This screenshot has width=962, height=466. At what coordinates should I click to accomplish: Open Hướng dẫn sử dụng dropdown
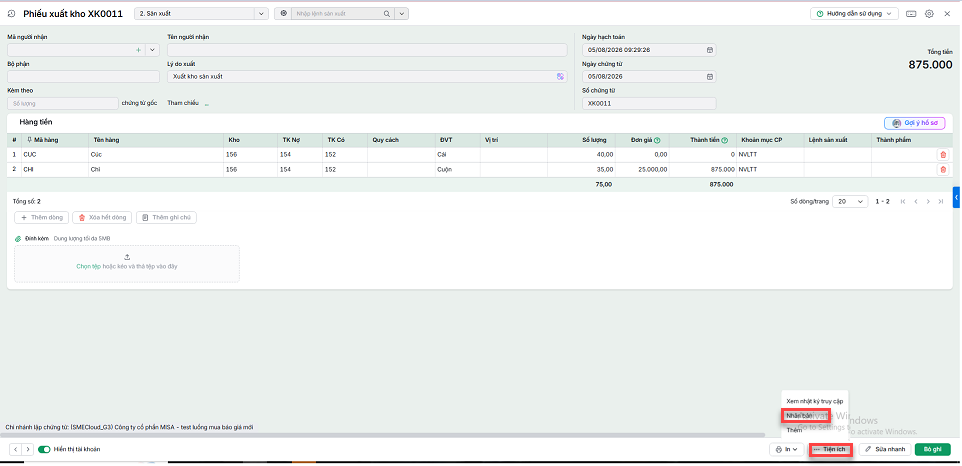[854, 13]
